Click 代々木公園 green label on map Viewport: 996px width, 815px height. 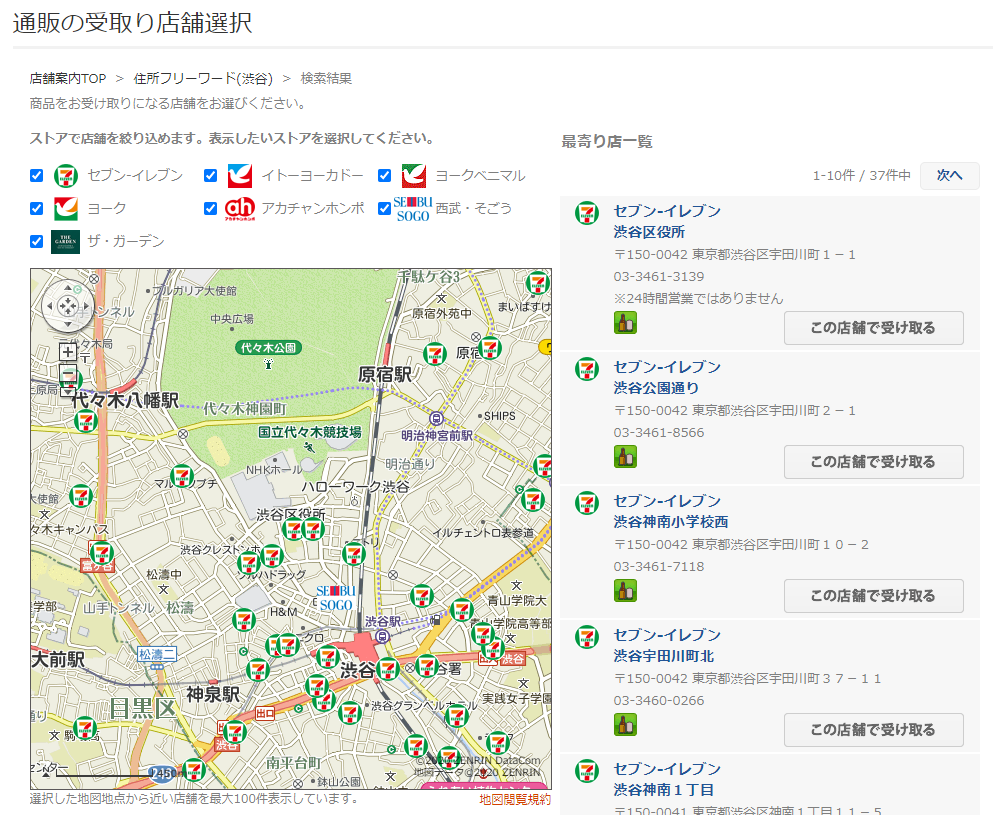pyautogui.click(x=268, y=347)
